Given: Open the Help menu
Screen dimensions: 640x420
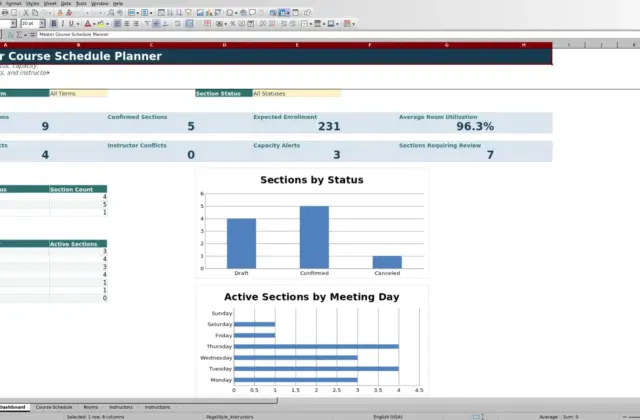Looking at the screenshot, I should (x=118, y=3).
